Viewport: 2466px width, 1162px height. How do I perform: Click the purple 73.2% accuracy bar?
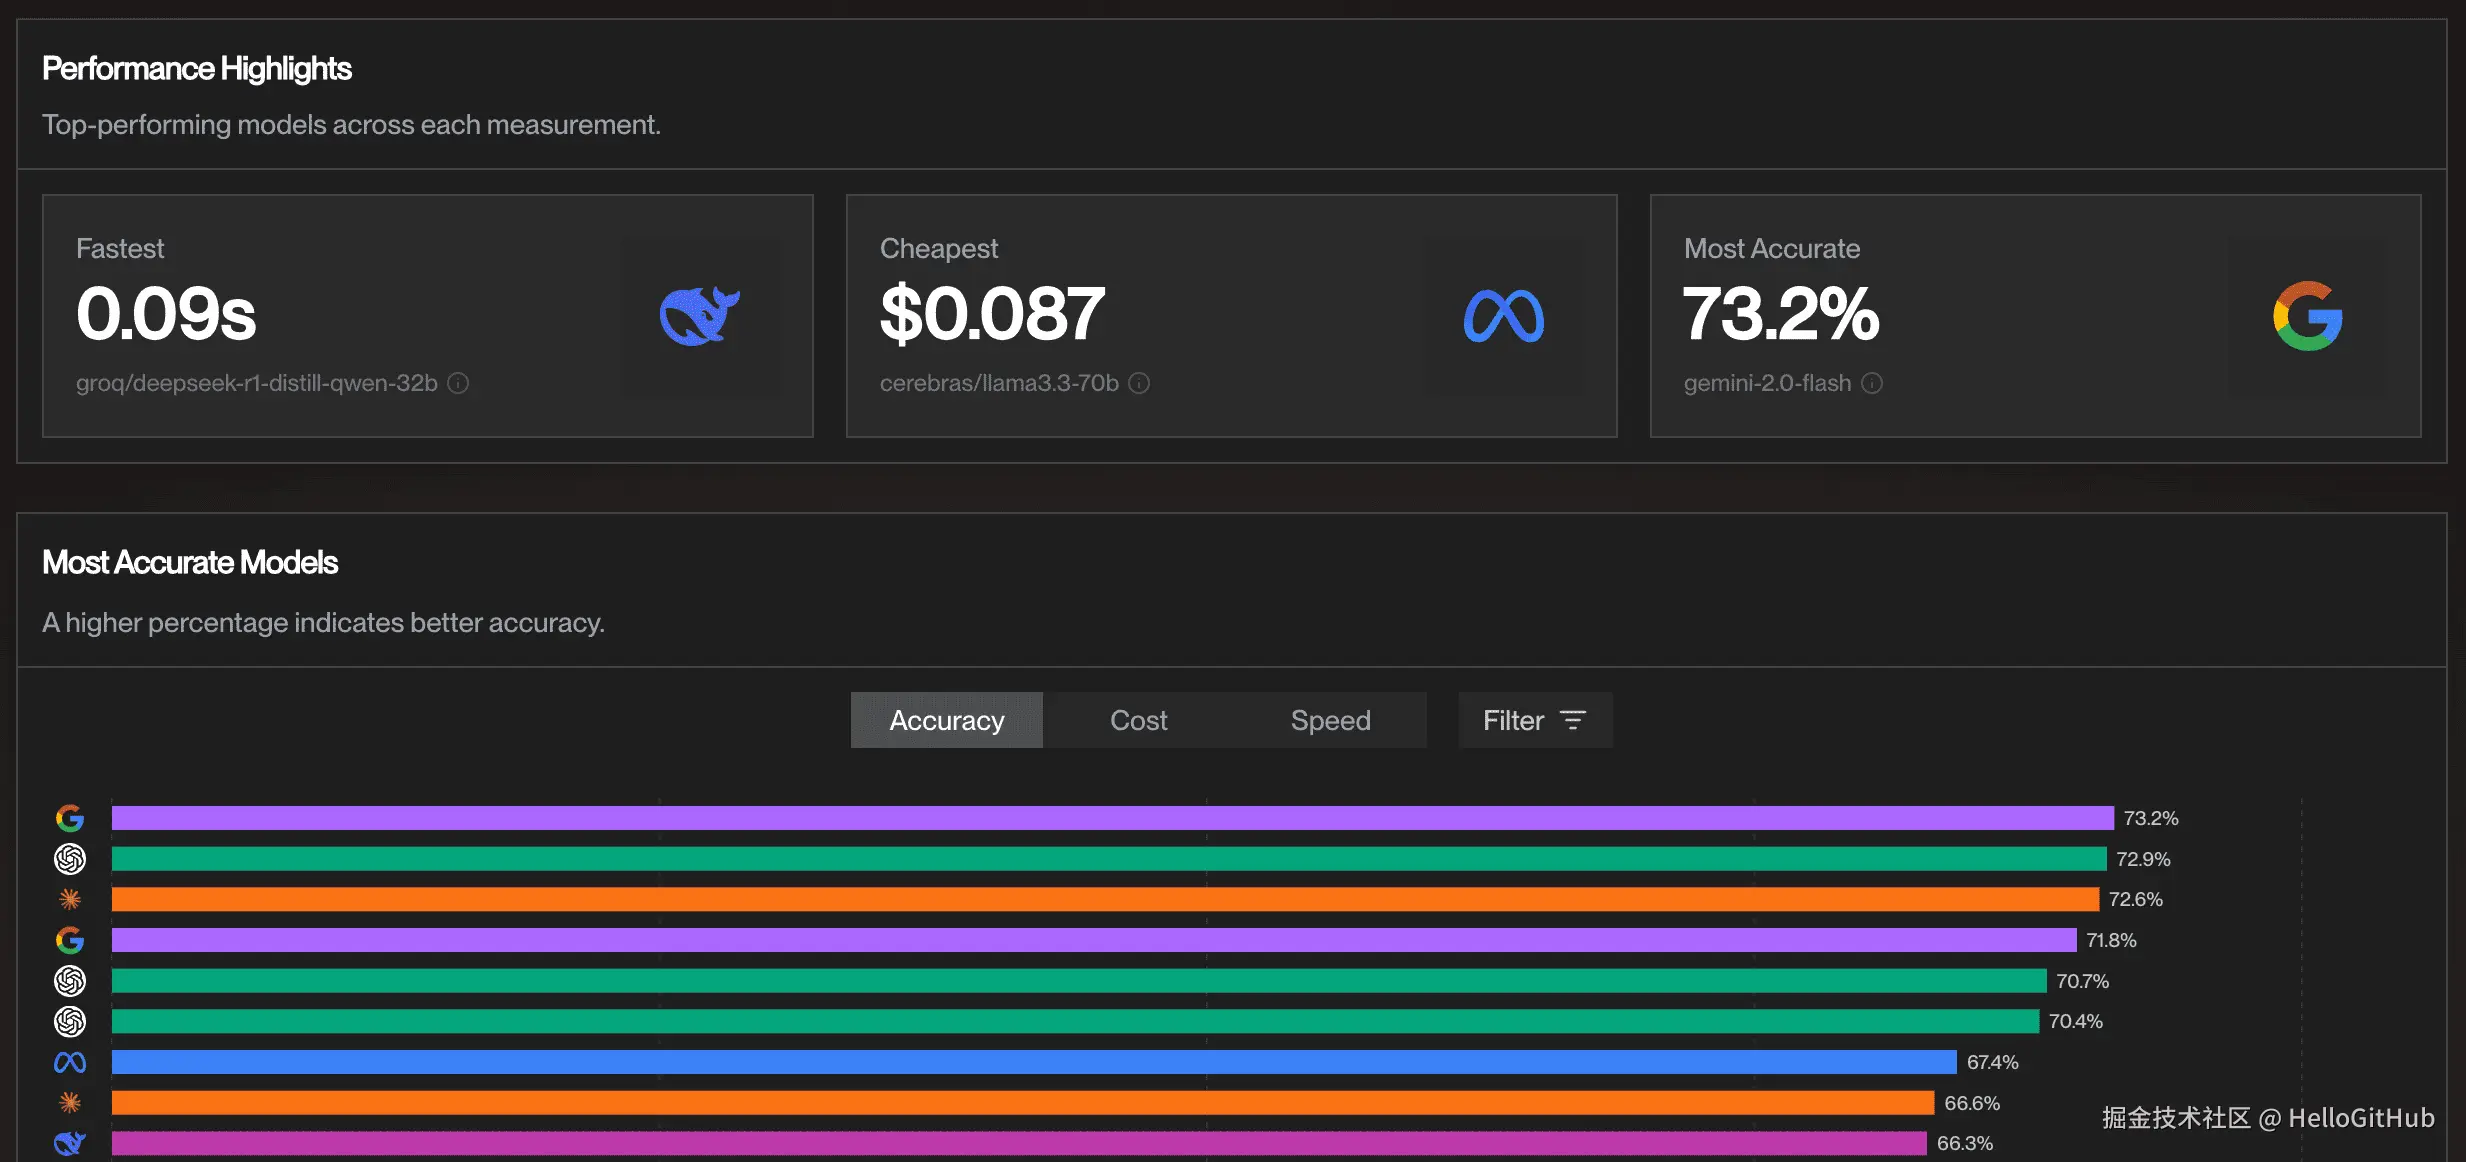1112,819
